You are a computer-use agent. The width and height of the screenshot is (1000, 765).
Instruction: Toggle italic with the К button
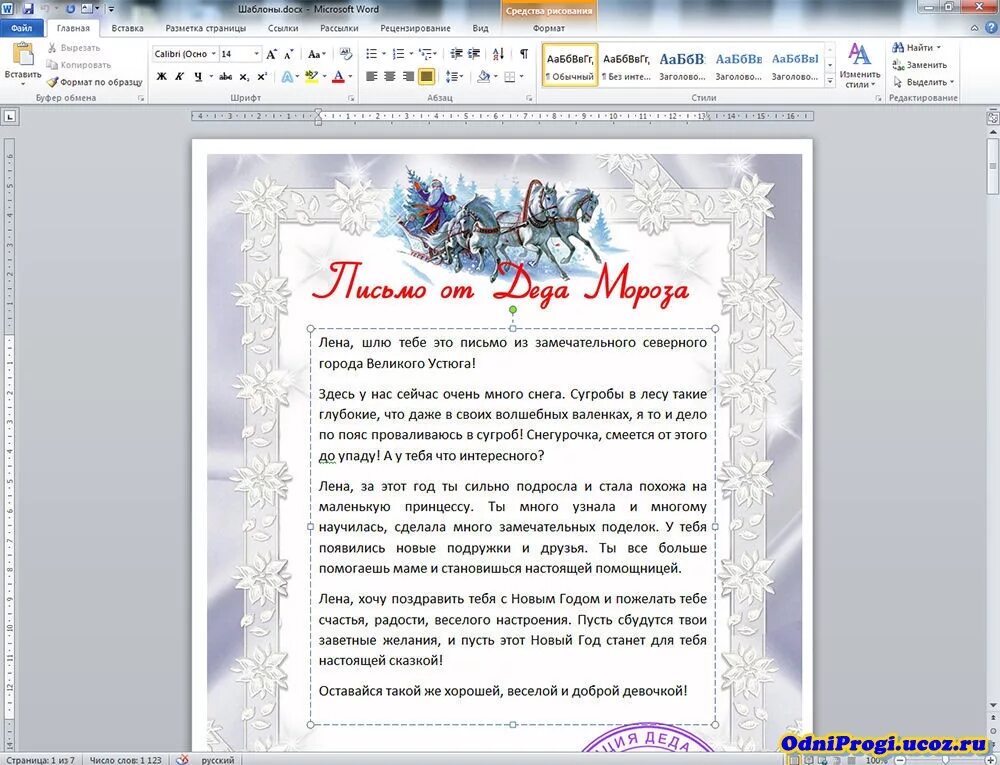coord(179,76)
